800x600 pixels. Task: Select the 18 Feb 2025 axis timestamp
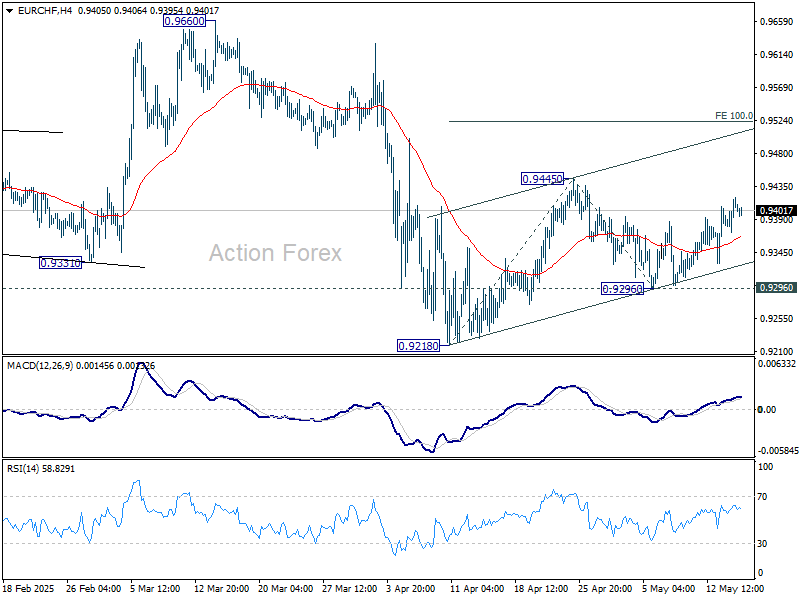pyautogui.click(x=30, y=590)
